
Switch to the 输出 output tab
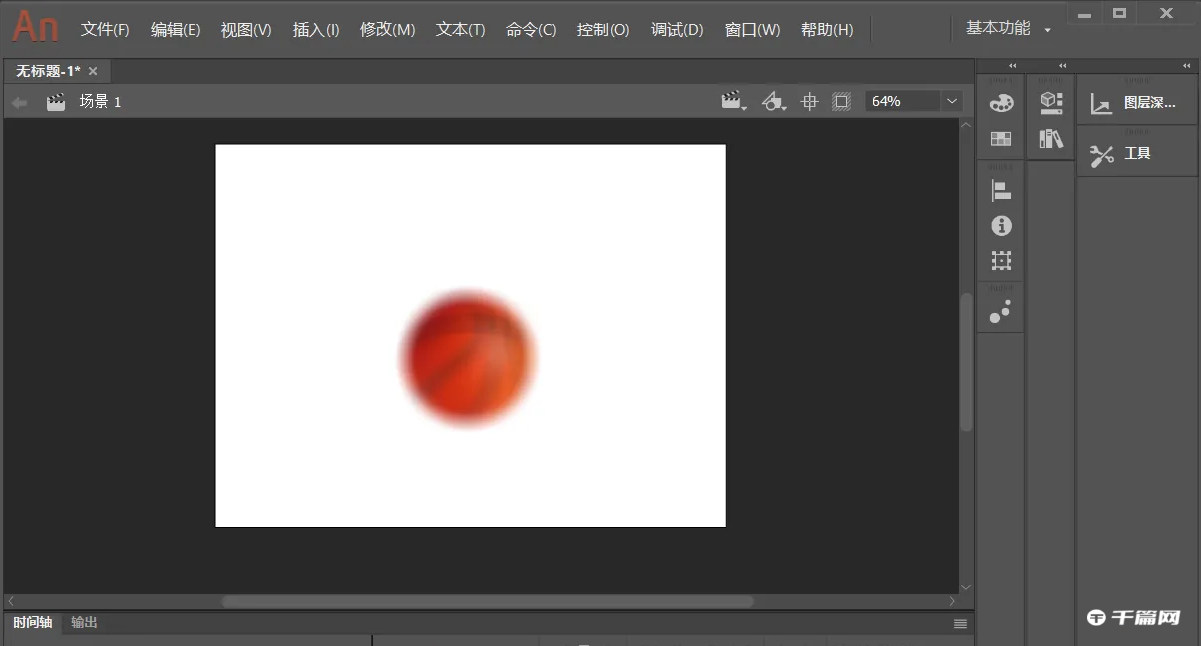[x=84, y=622]
